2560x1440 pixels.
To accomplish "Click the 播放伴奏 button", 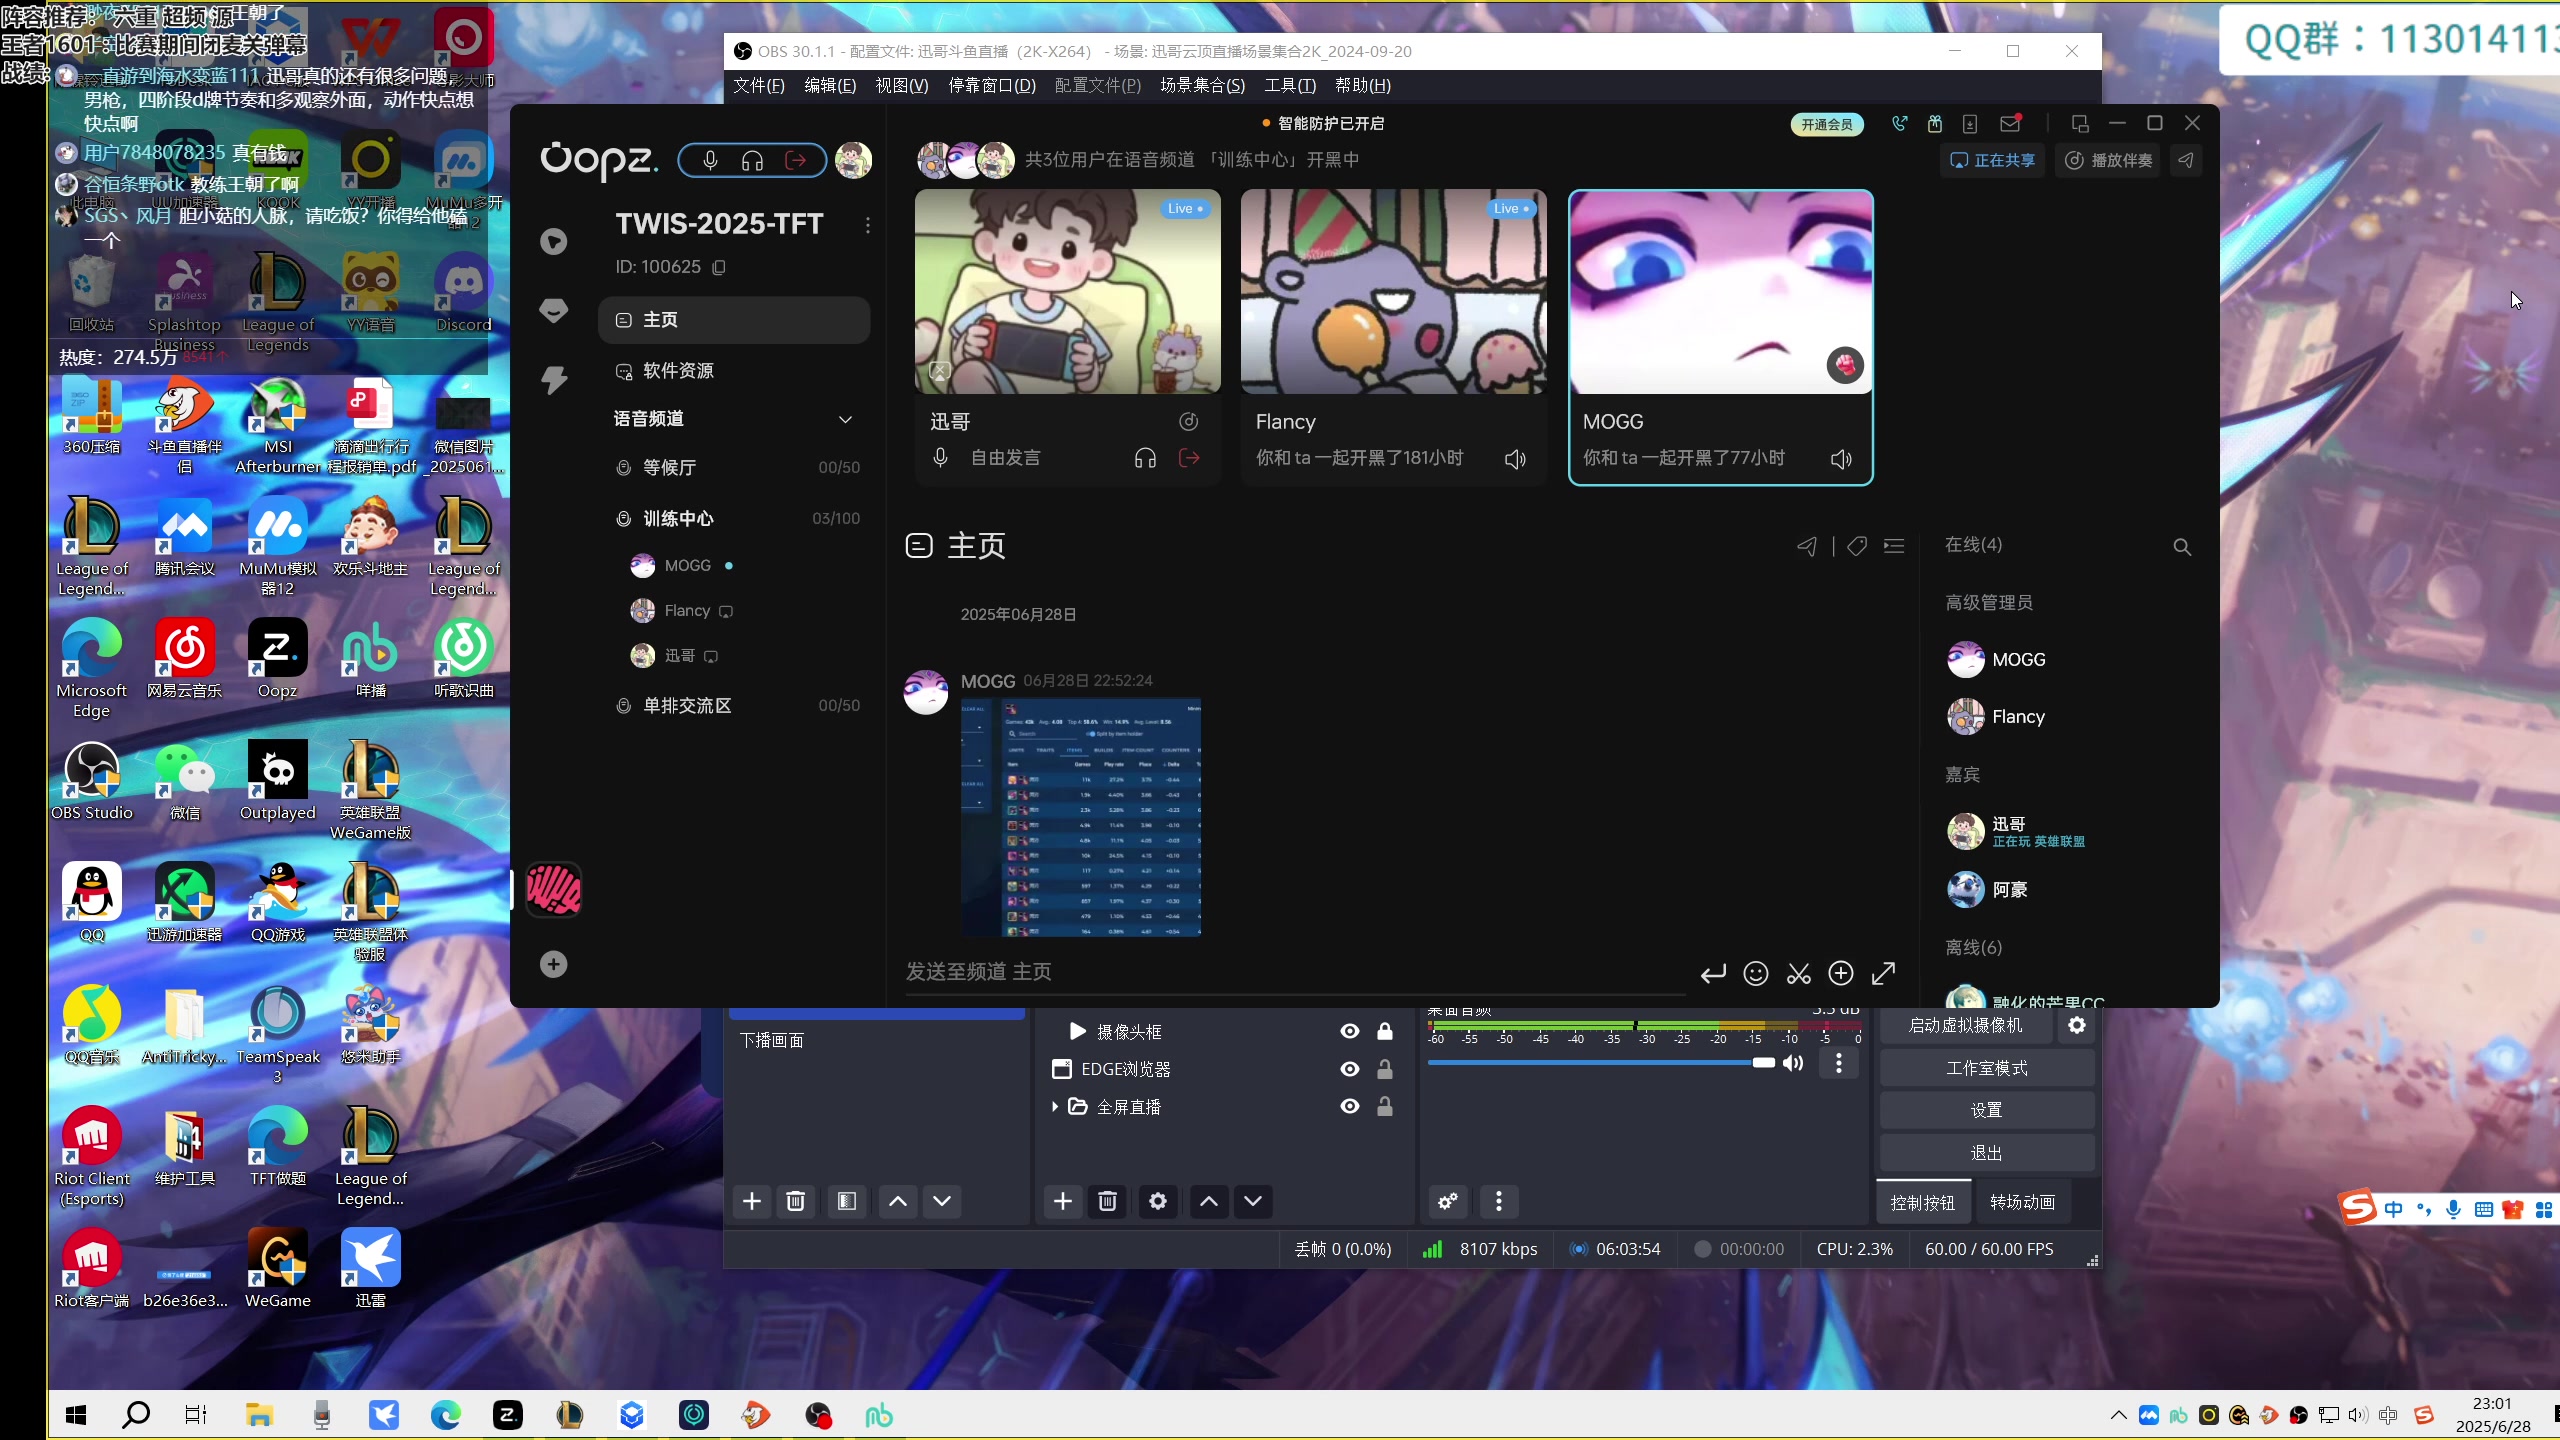I will click(x=2110, y=161).
